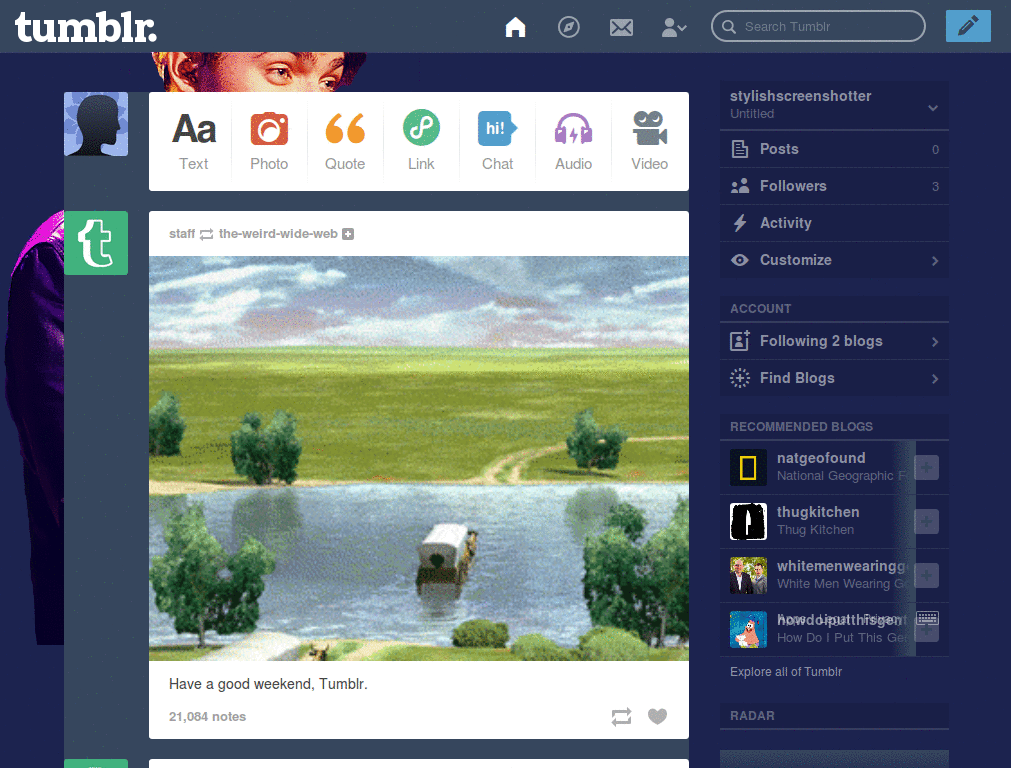Click the natgeofound yellow-frame avatar
The height and width of the screenshot is (768, 1024).
click(x=748, y=468)
